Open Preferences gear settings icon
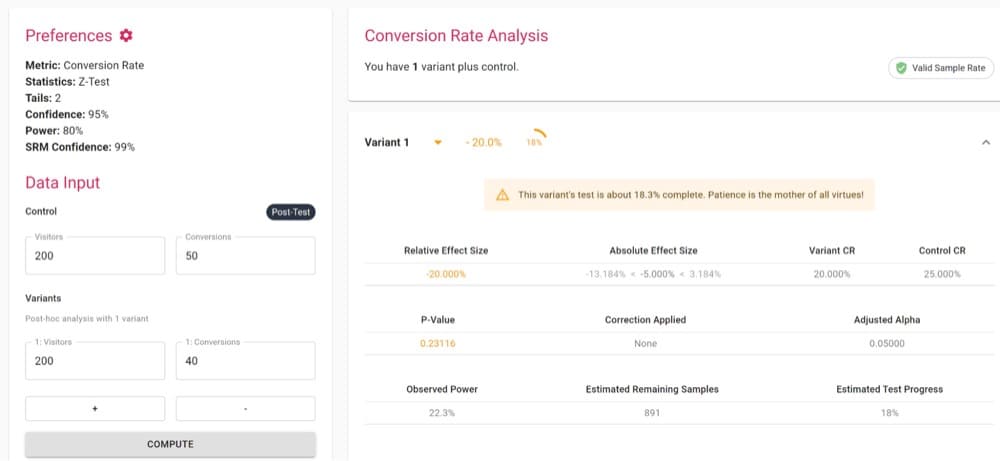 coord(126,36)
